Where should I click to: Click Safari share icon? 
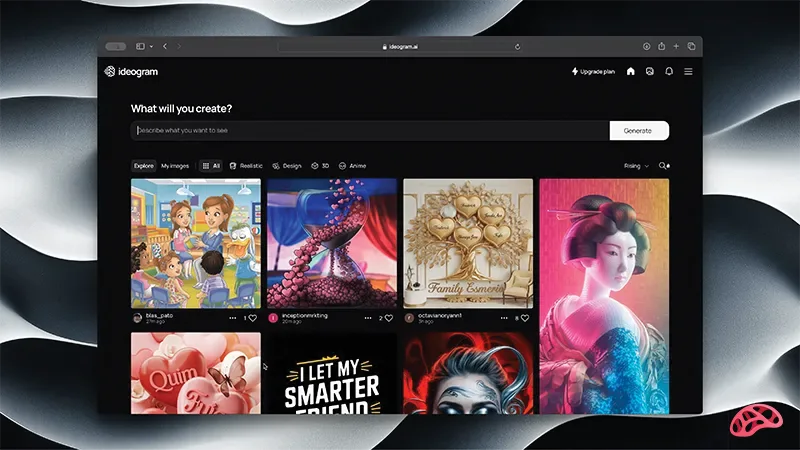[661, 46]
